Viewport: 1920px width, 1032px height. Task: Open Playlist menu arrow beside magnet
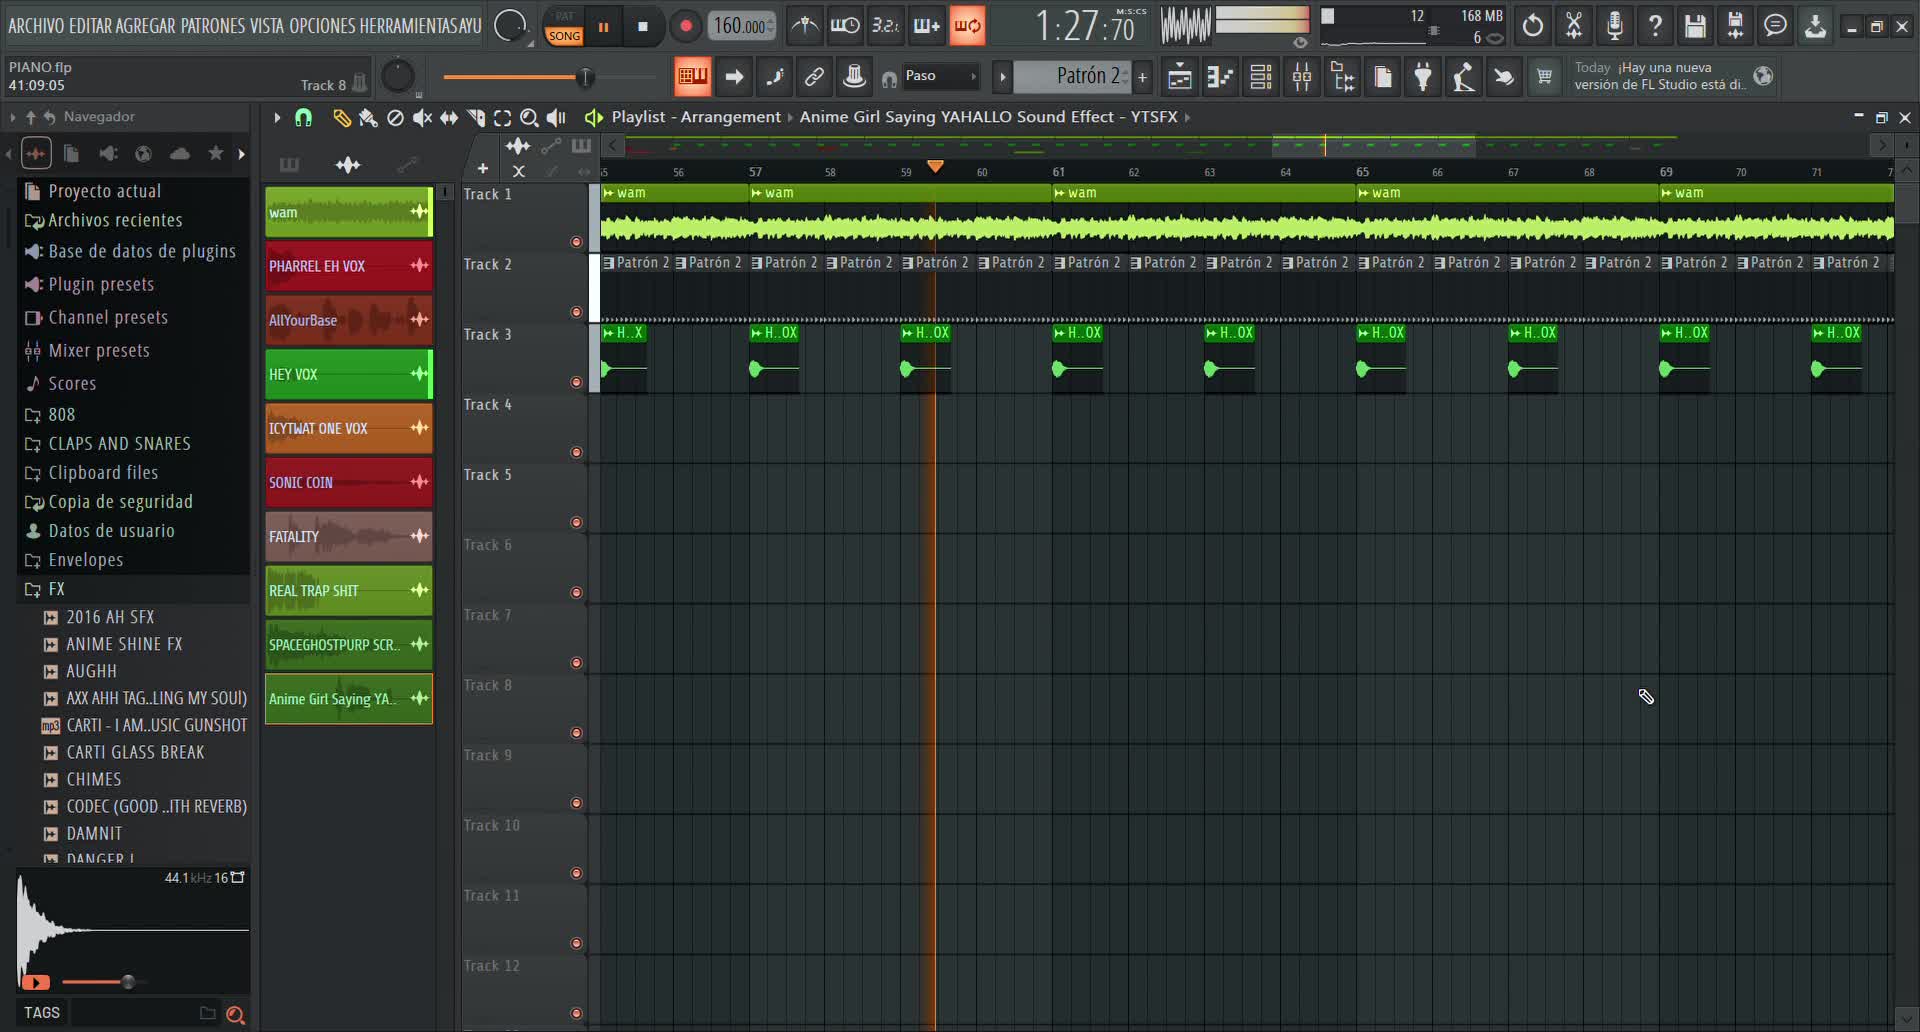tap(277, 118)
